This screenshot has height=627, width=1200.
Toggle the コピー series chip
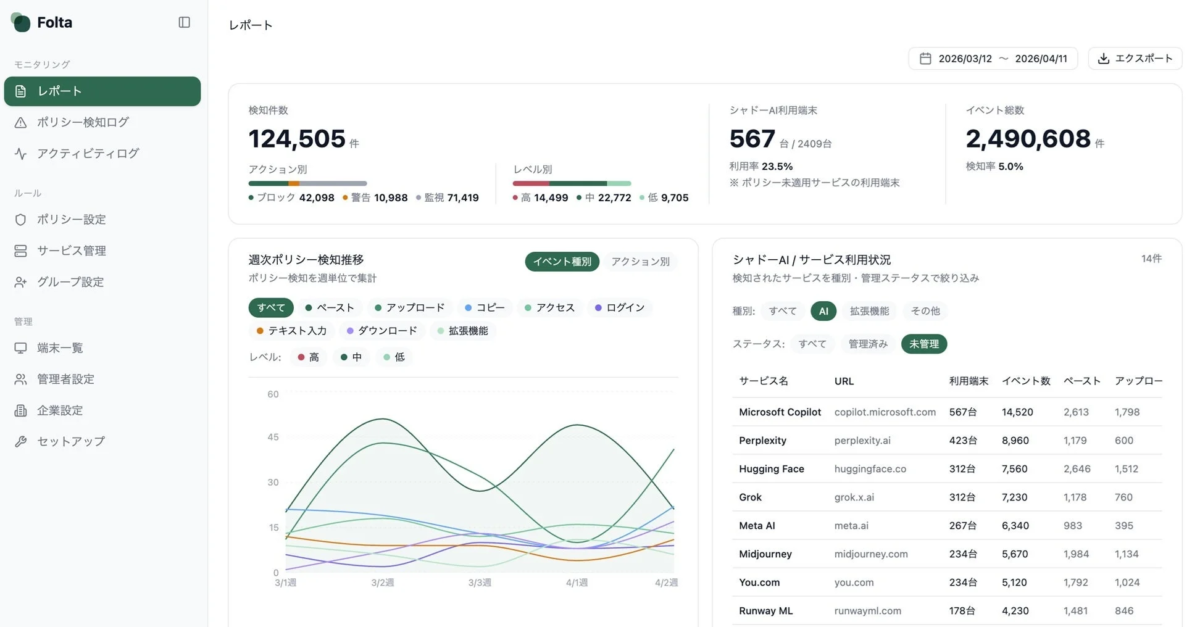click(485, 307)
